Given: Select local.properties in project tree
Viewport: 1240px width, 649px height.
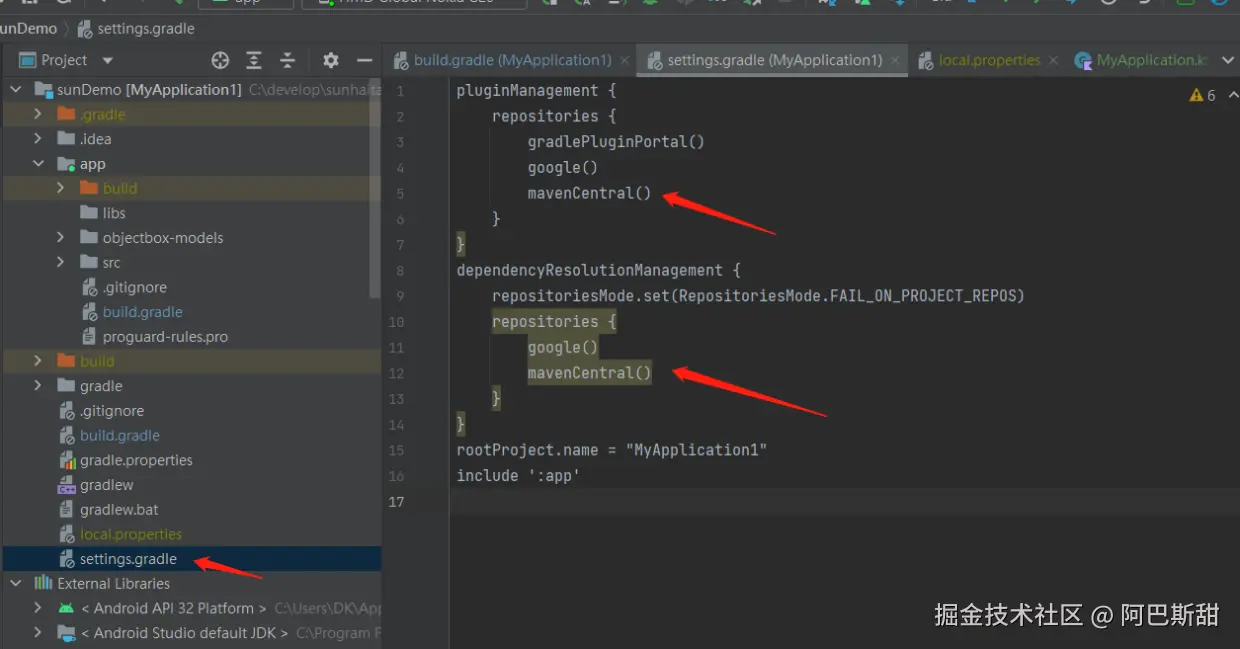Looking at the screenshot, I should coord(119,534).
